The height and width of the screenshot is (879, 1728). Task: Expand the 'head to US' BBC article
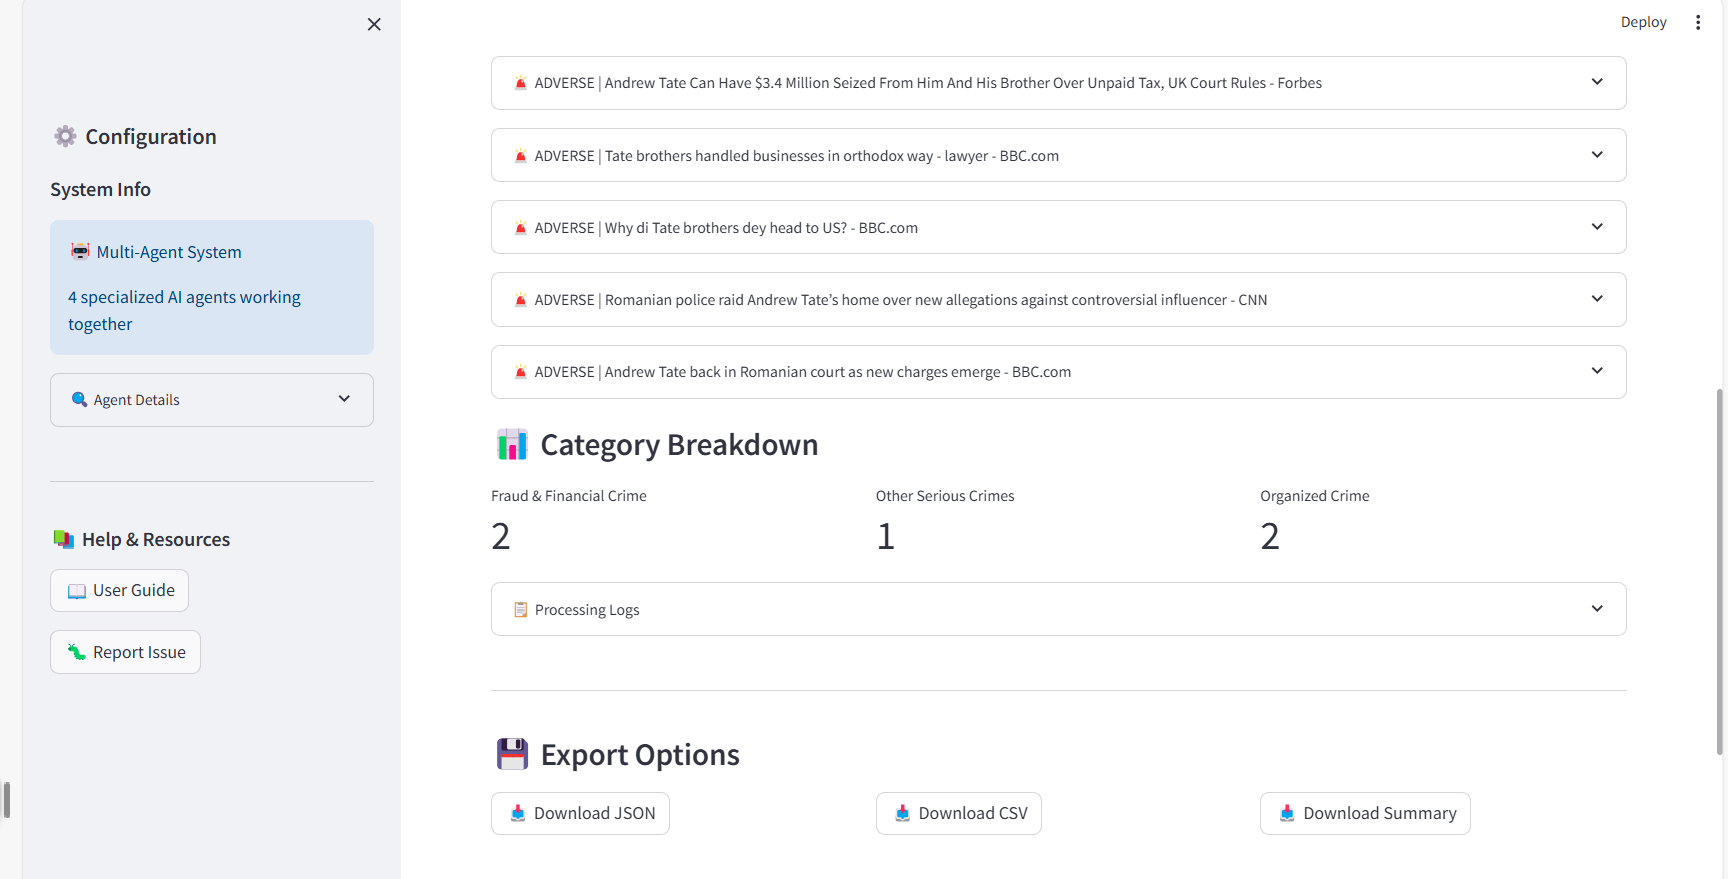point(1058,228)
